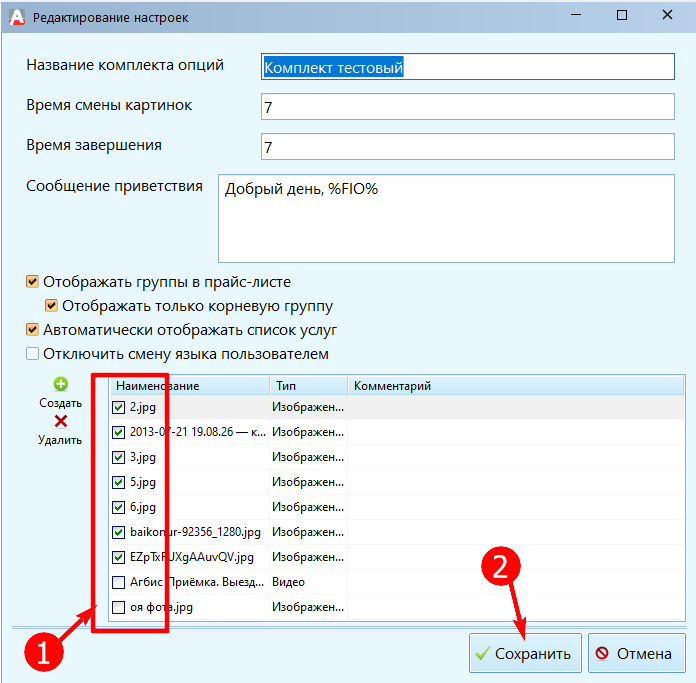Click the Время завершения input field
This screenshot has height=683, width=696.
pos(468,146)
